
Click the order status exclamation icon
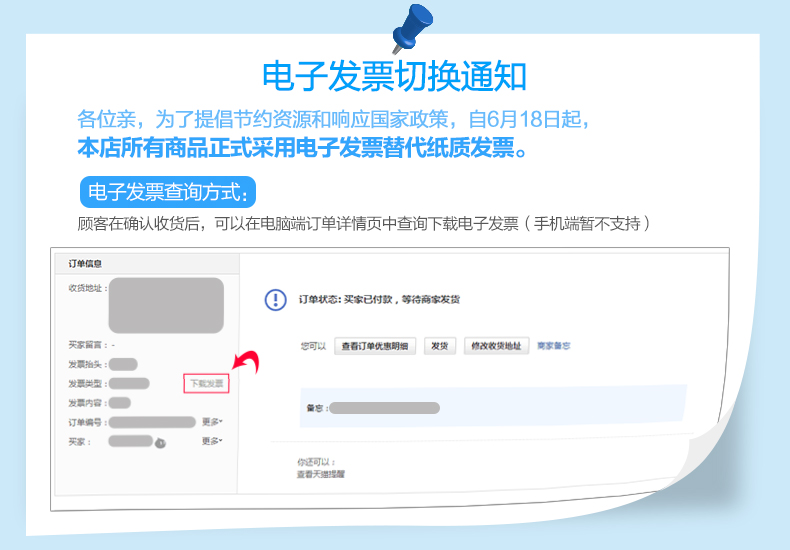tap(275, 299)
